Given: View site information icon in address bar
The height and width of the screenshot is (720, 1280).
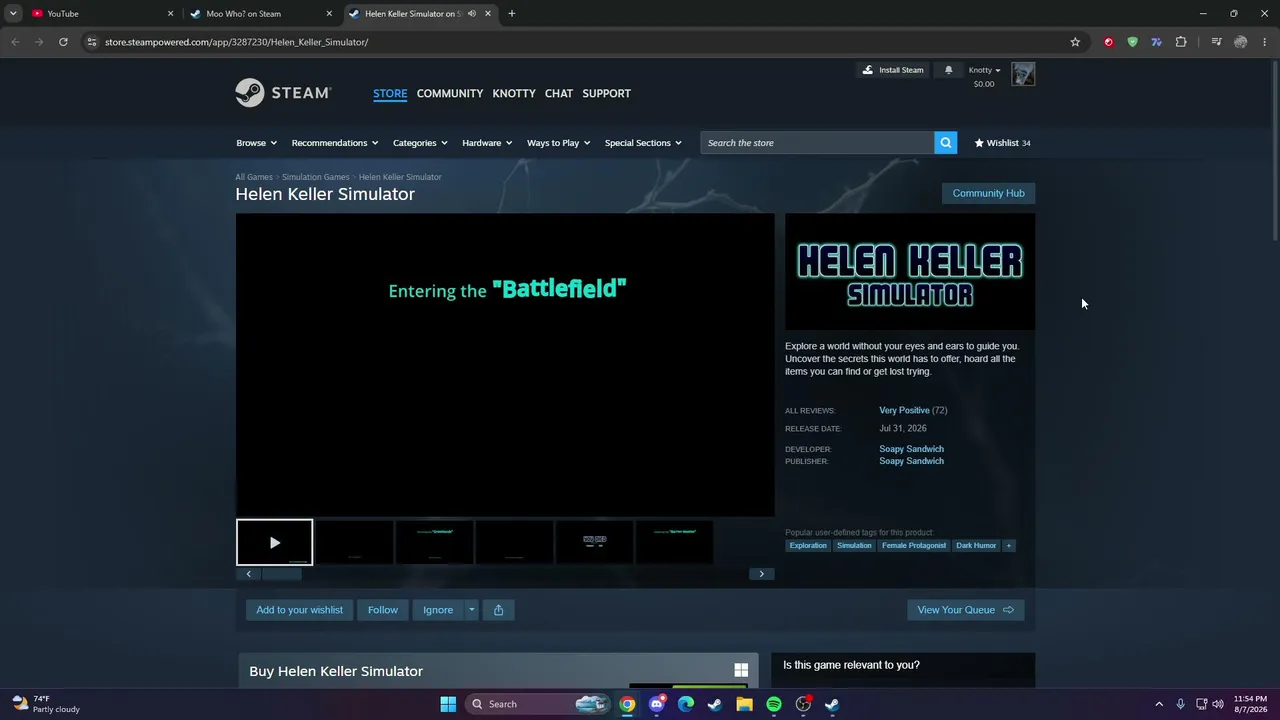Looking at the screenshot, I should [x=91, y=42].
